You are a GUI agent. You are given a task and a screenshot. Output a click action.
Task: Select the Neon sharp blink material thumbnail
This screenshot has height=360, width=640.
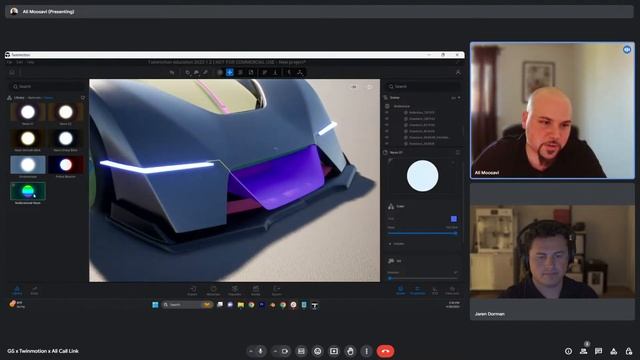[x=65, y=138]
